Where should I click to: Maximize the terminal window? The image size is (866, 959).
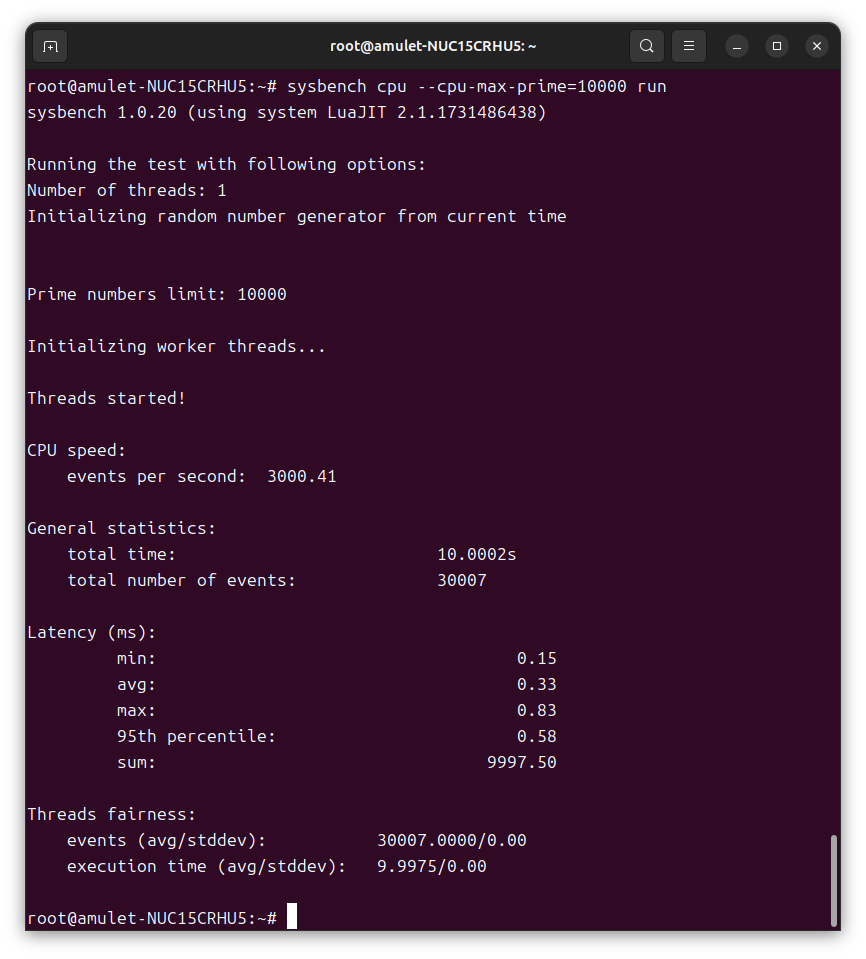777,46
